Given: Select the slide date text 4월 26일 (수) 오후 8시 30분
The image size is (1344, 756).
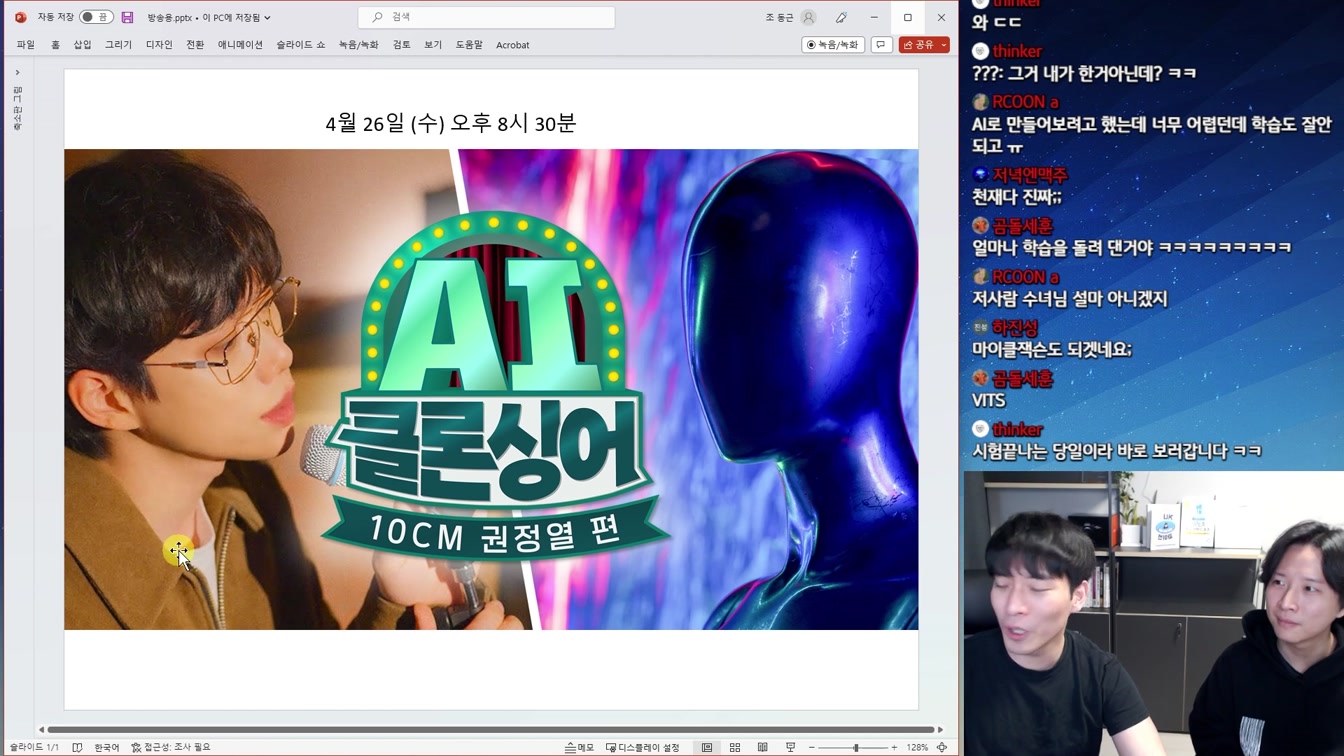Looking at the screenshot, I should pos(451,123).
